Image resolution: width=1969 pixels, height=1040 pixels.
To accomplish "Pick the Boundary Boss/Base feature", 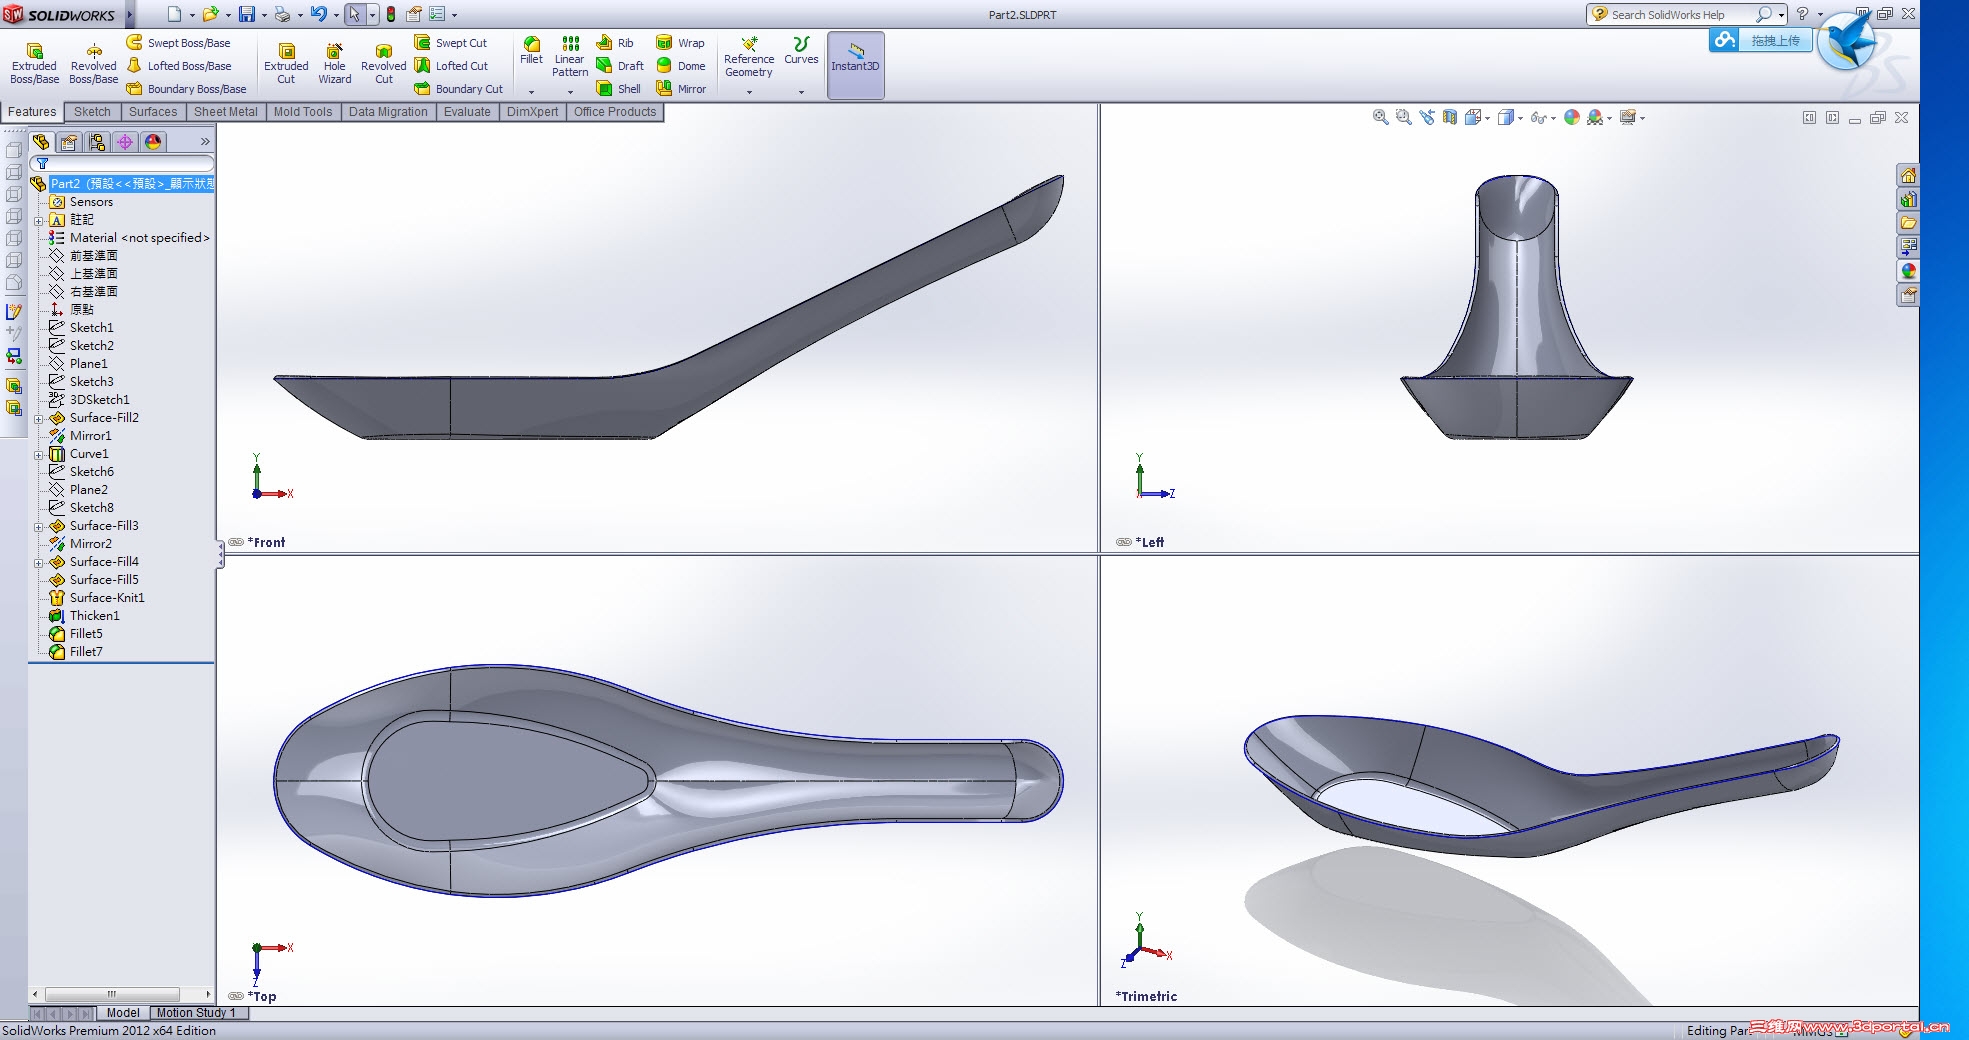I will click(x=187, y=89).
